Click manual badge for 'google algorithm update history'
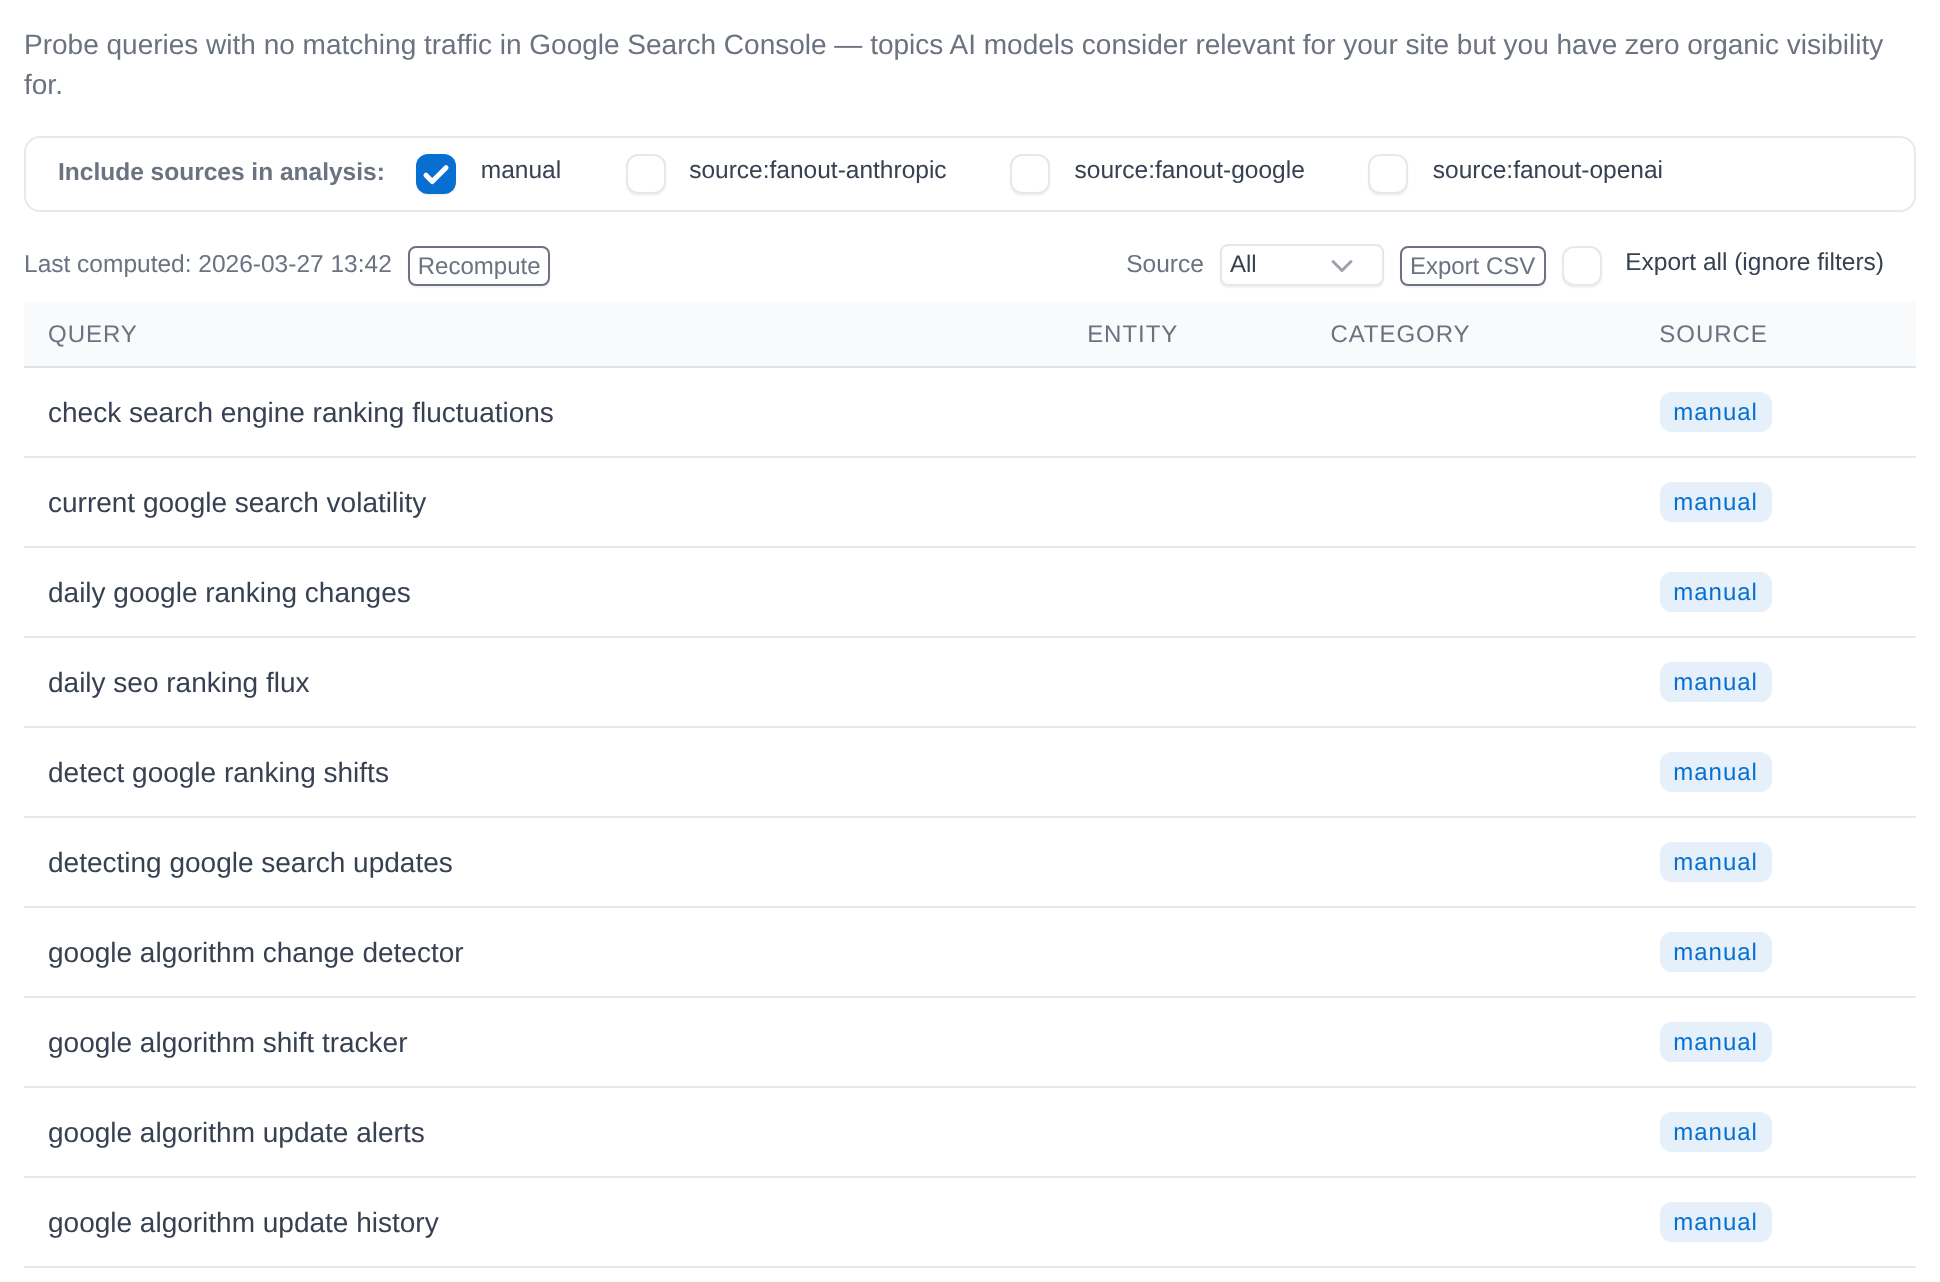The height and width of the screenshot is (1282, 1940). coord(1715,1222)
